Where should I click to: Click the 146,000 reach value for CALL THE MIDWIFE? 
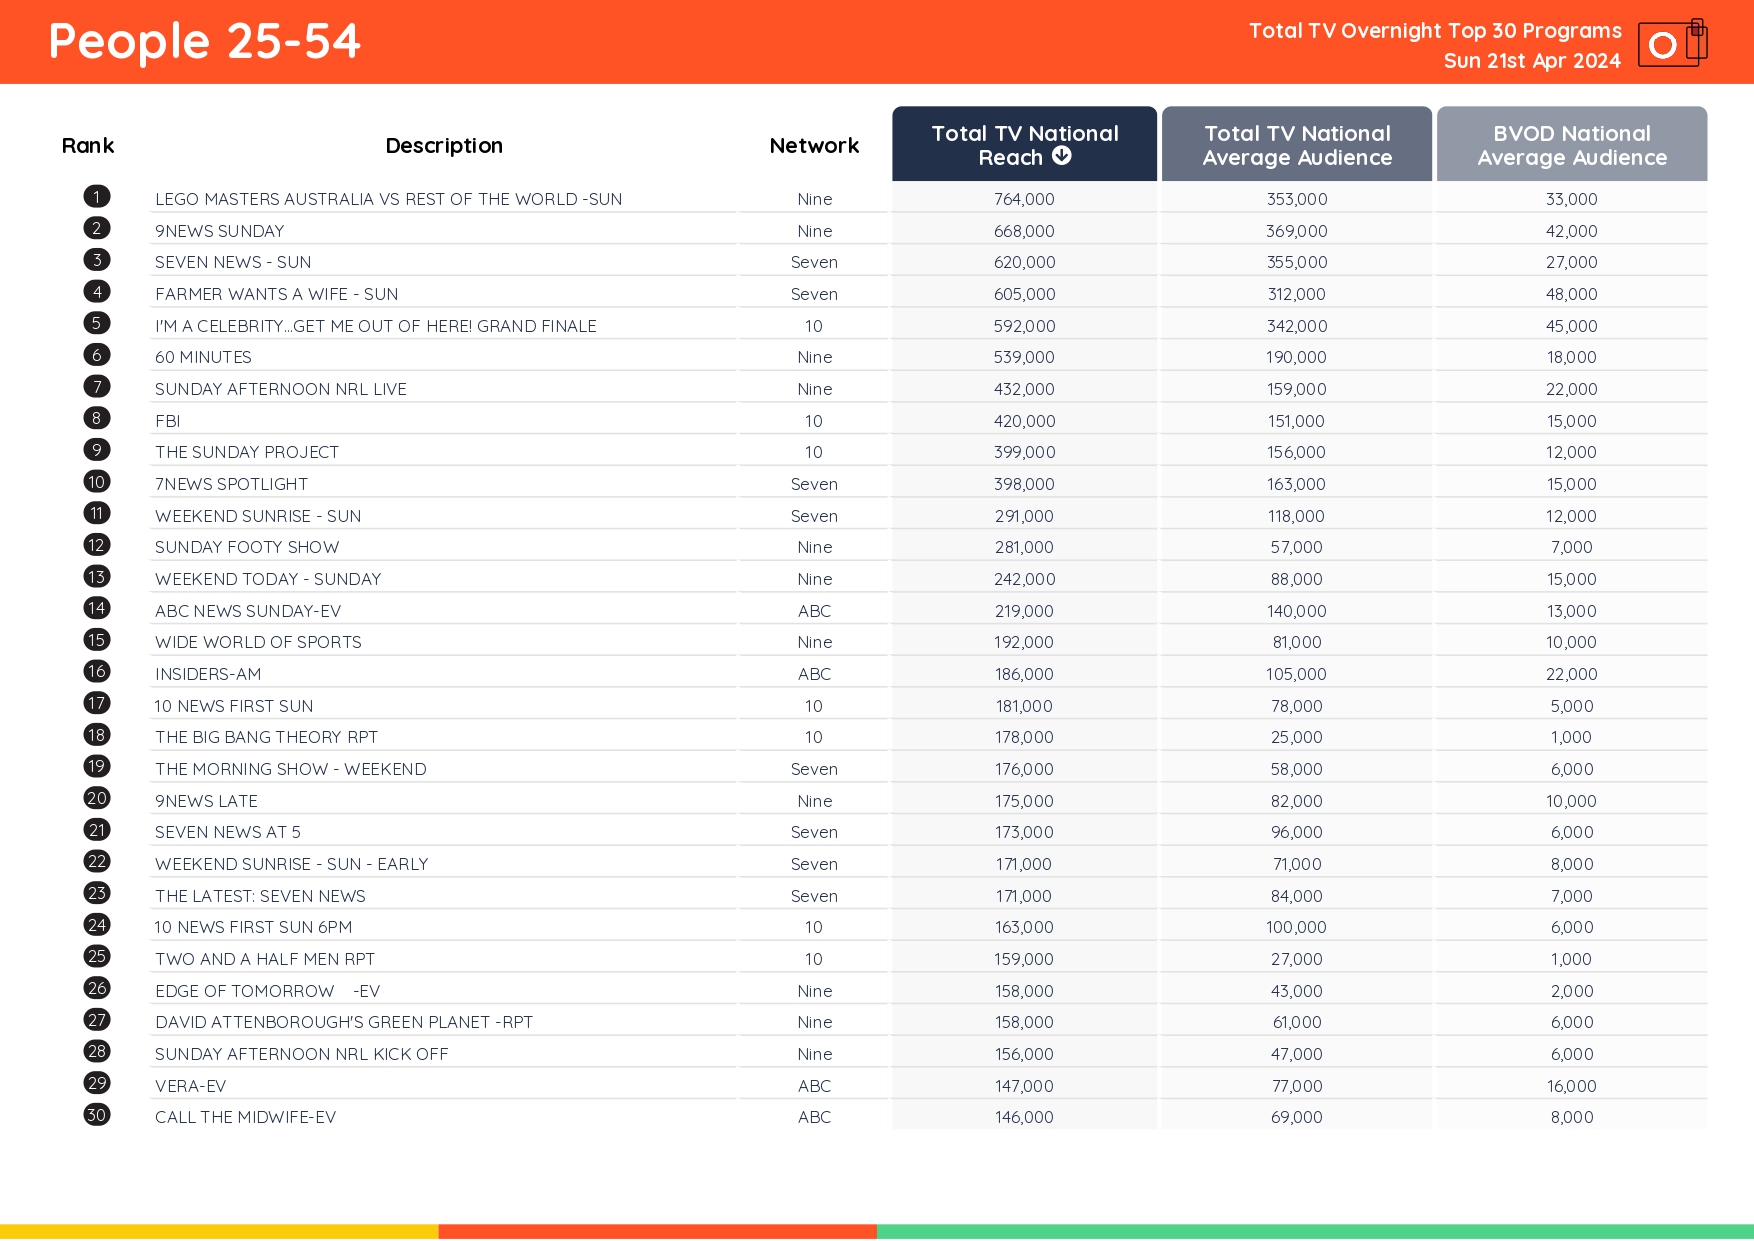(1023, 1117)
